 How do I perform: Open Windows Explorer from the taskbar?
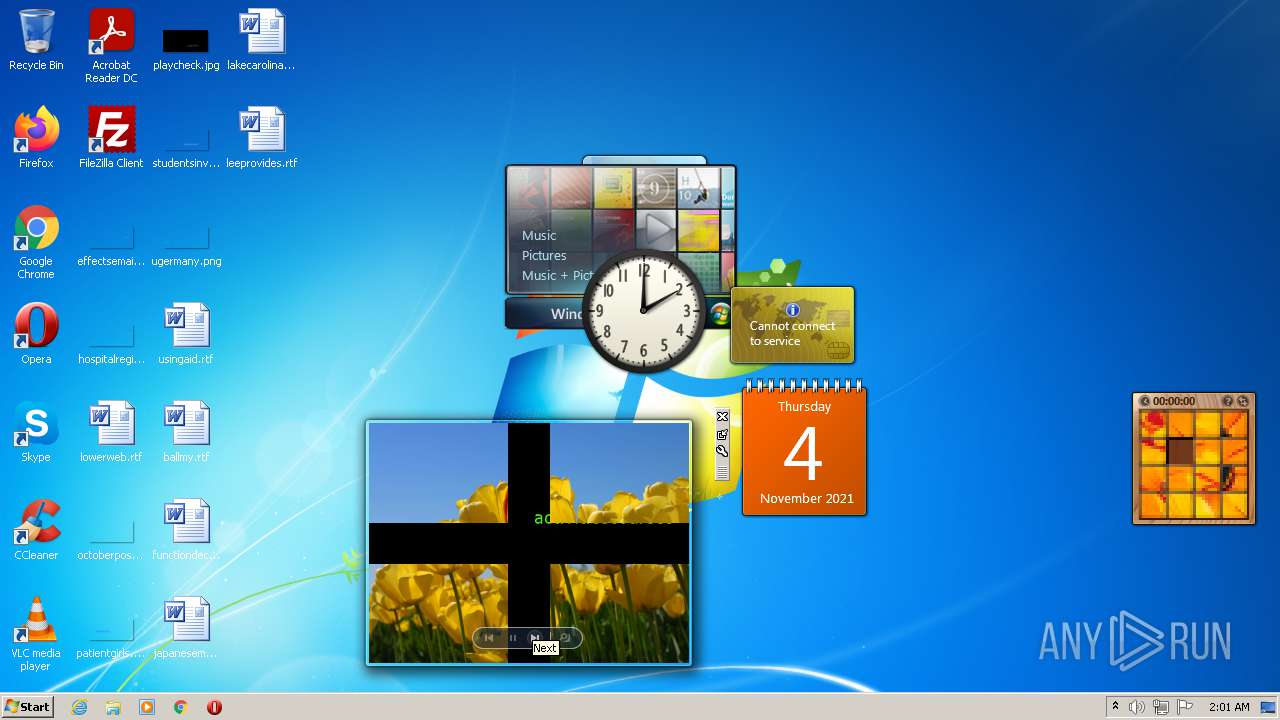tap(113, 707)
